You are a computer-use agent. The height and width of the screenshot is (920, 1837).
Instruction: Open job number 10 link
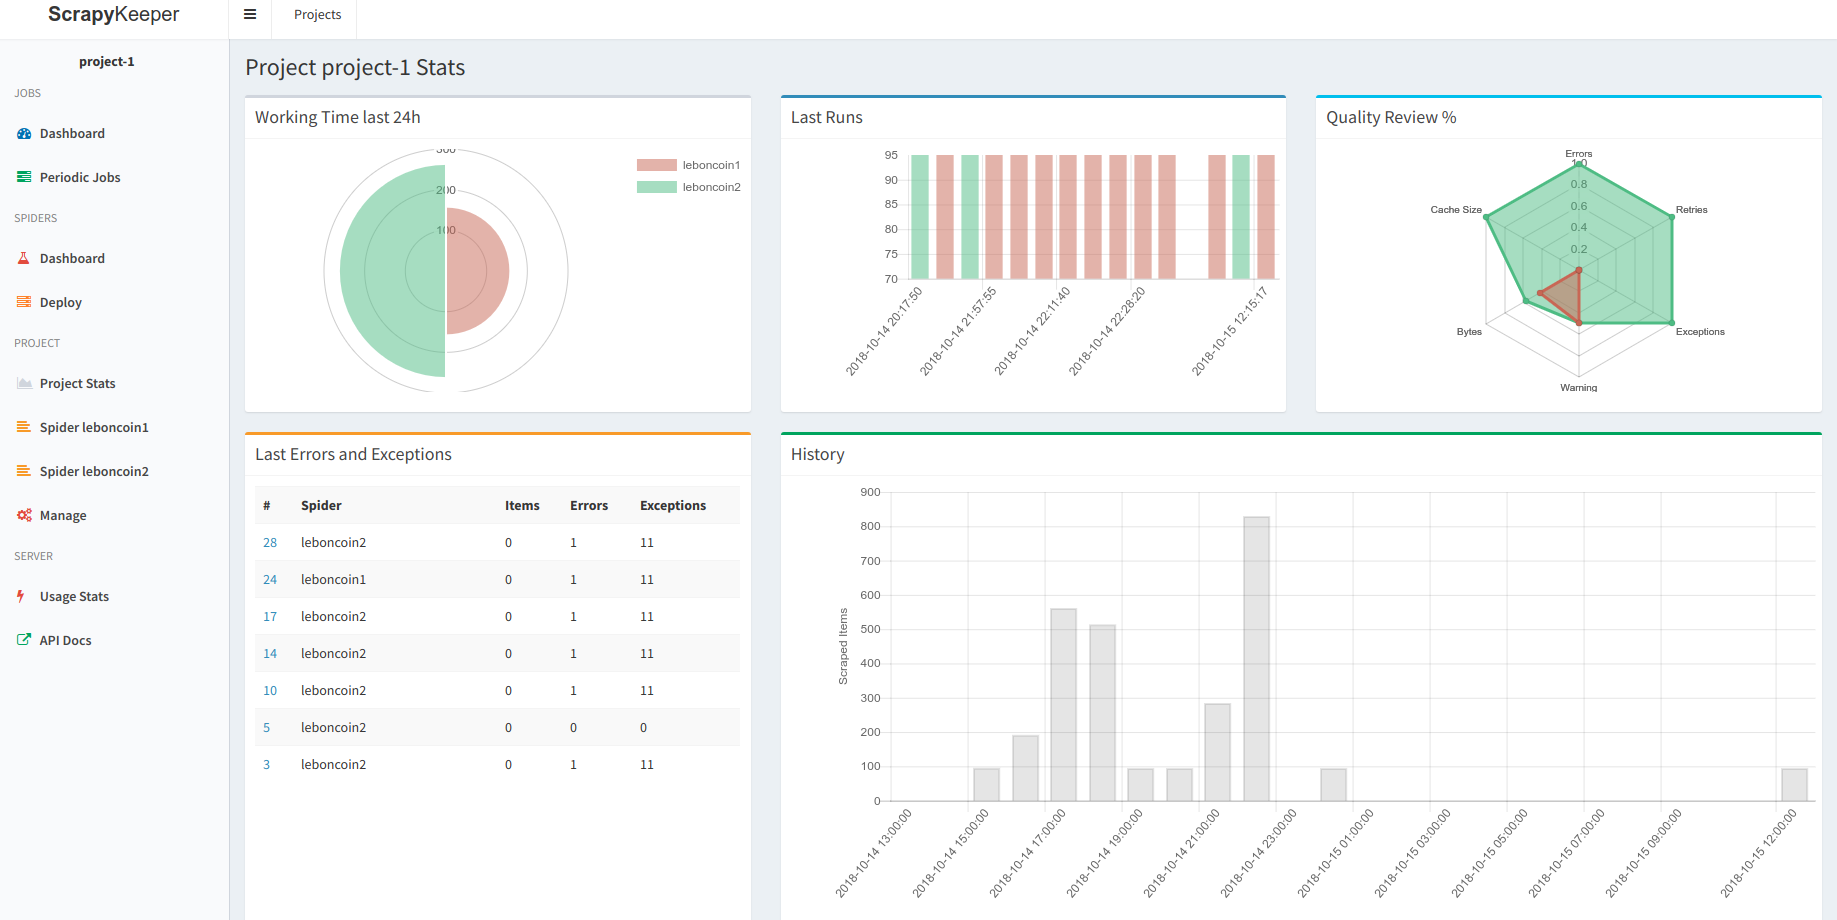(x=270, y=690)
